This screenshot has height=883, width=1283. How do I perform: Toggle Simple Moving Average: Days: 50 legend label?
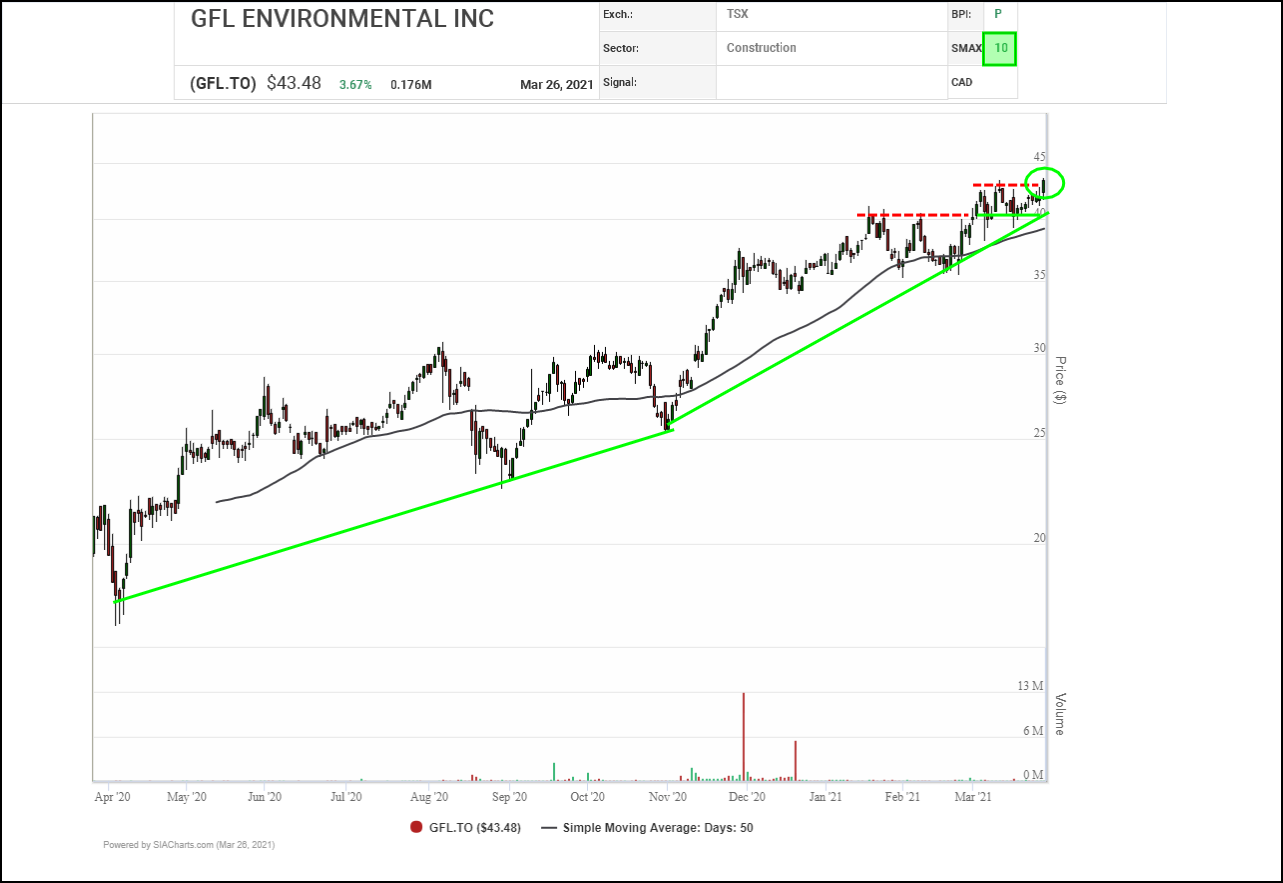click(657, 827)
